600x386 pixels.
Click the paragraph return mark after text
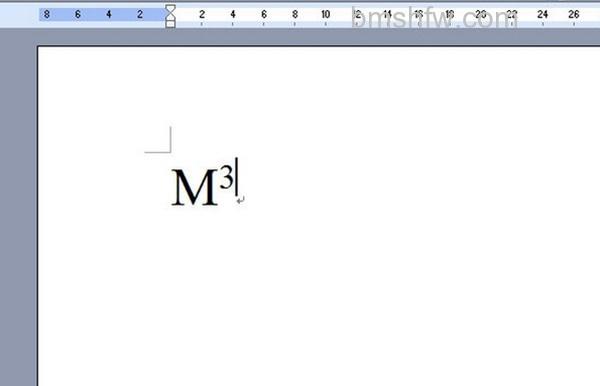click(x=240, y=200)
